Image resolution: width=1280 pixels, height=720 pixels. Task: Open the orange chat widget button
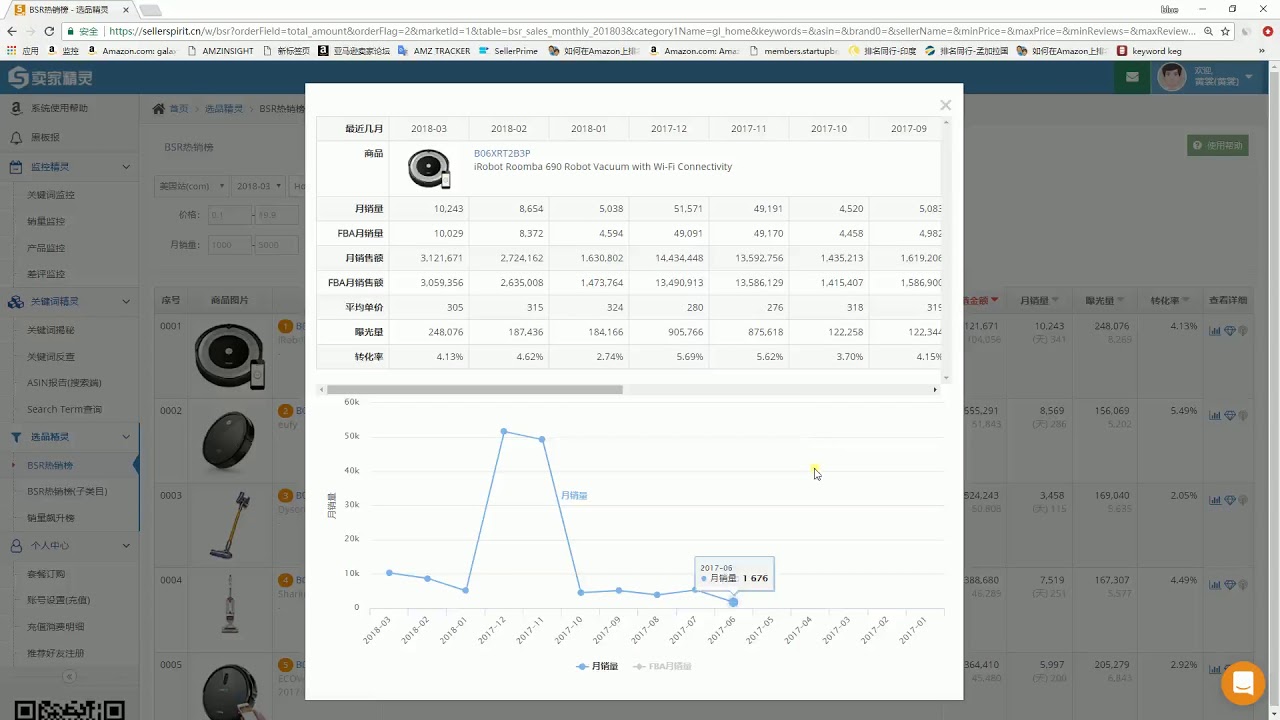click(x=1243, y=684)
